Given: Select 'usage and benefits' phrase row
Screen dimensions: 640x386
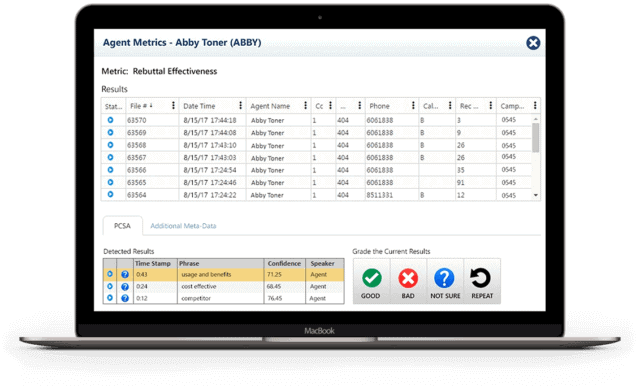Looking at the screenshot, I should pyautogui.click(x=224, y=275).
